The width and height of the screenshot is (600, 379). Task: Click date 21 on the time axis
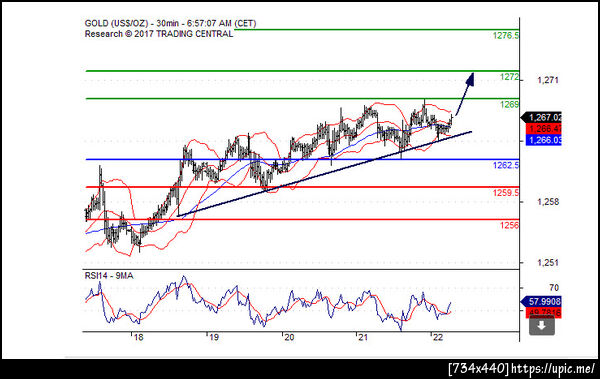click(362, 337)
